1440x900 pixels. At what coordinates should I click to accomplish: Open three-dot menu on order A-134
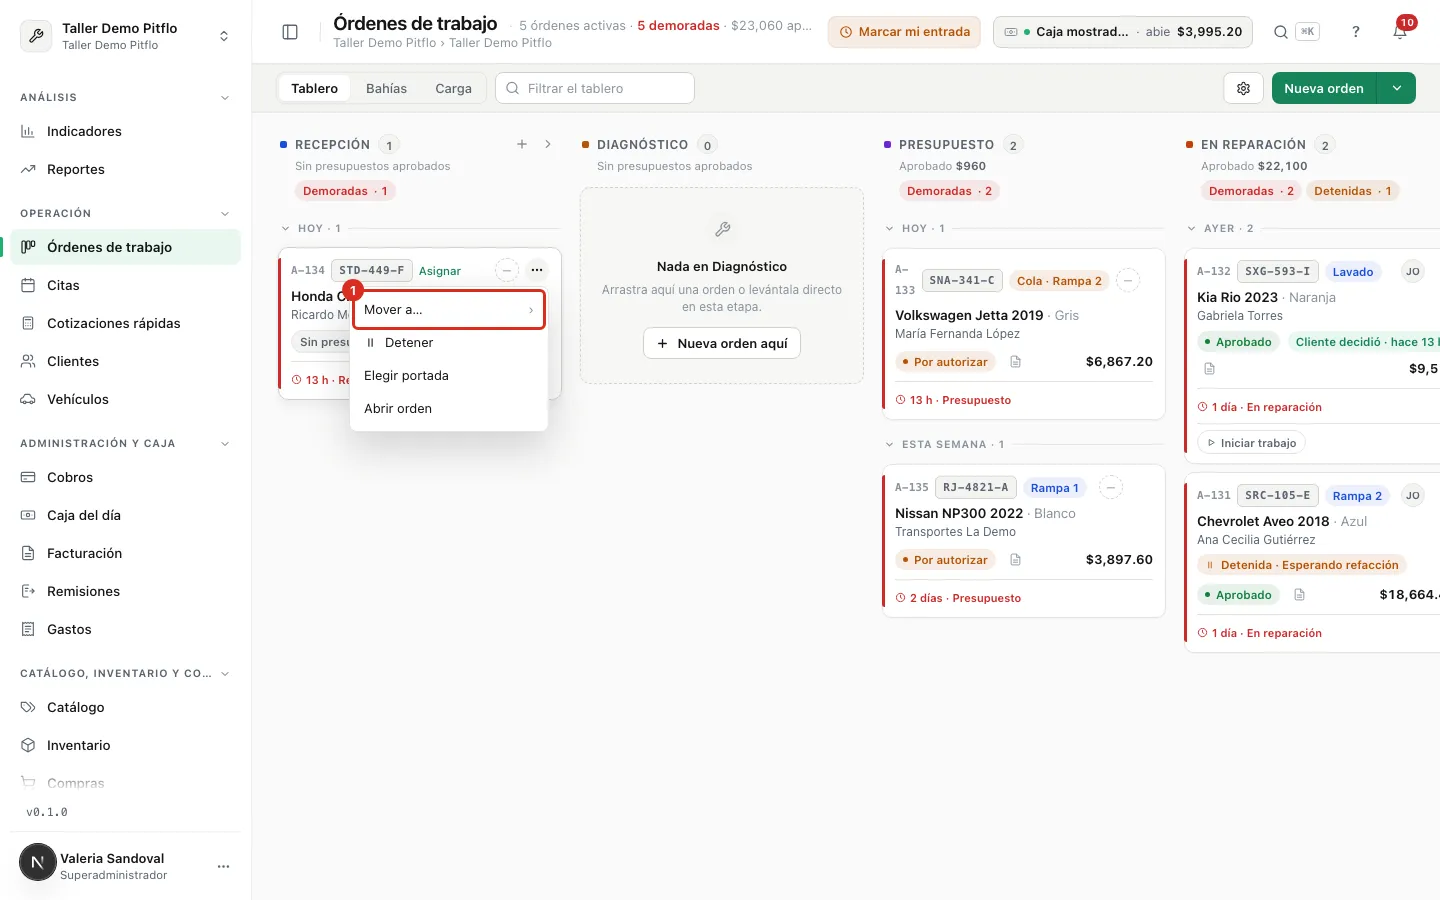click(537, 270)
